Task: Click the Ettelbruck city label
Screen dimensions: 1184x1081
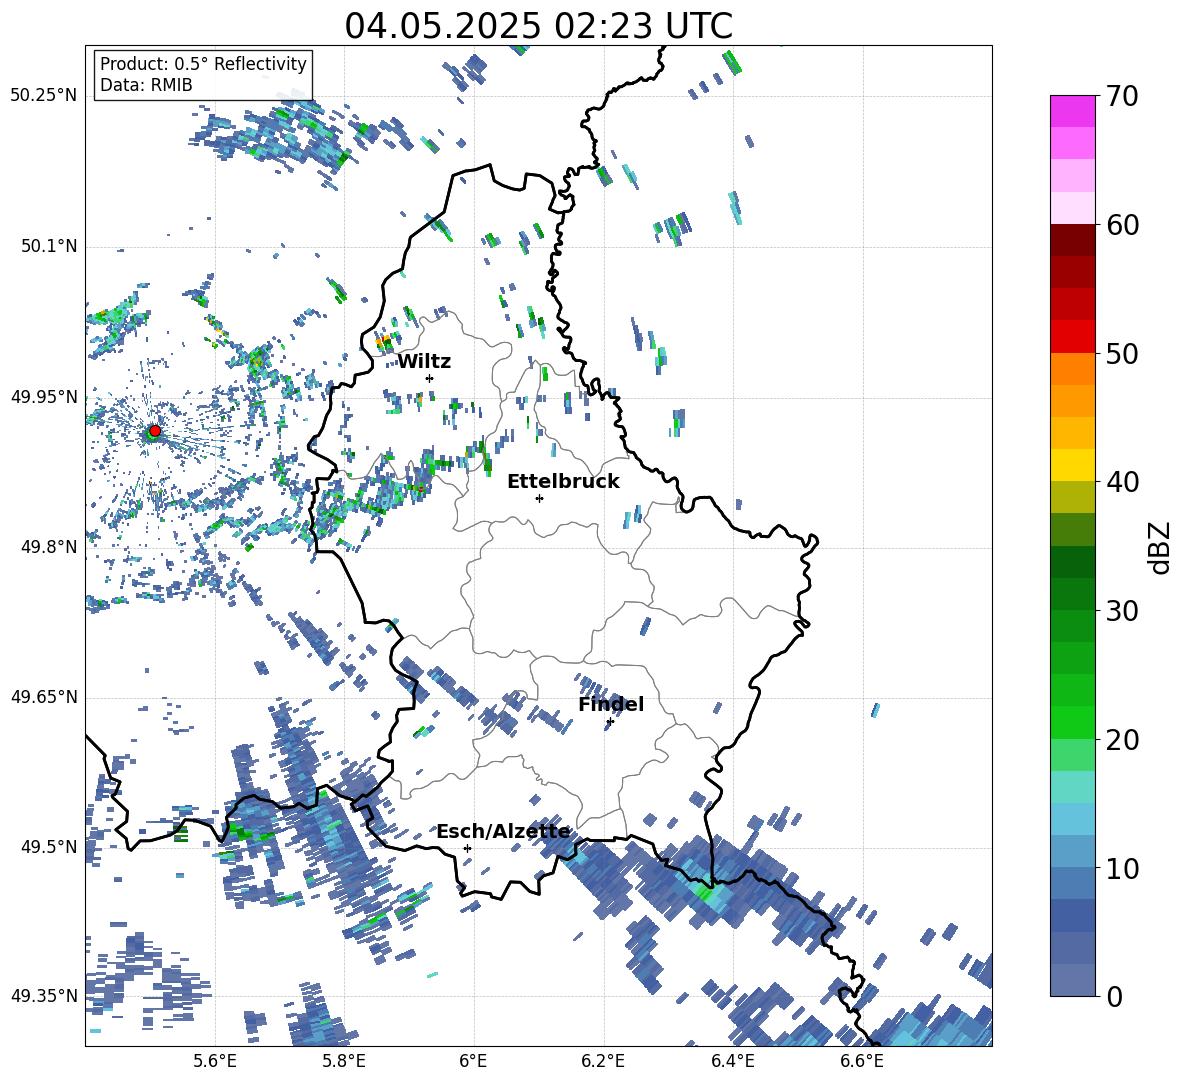Action: [563, 482]
